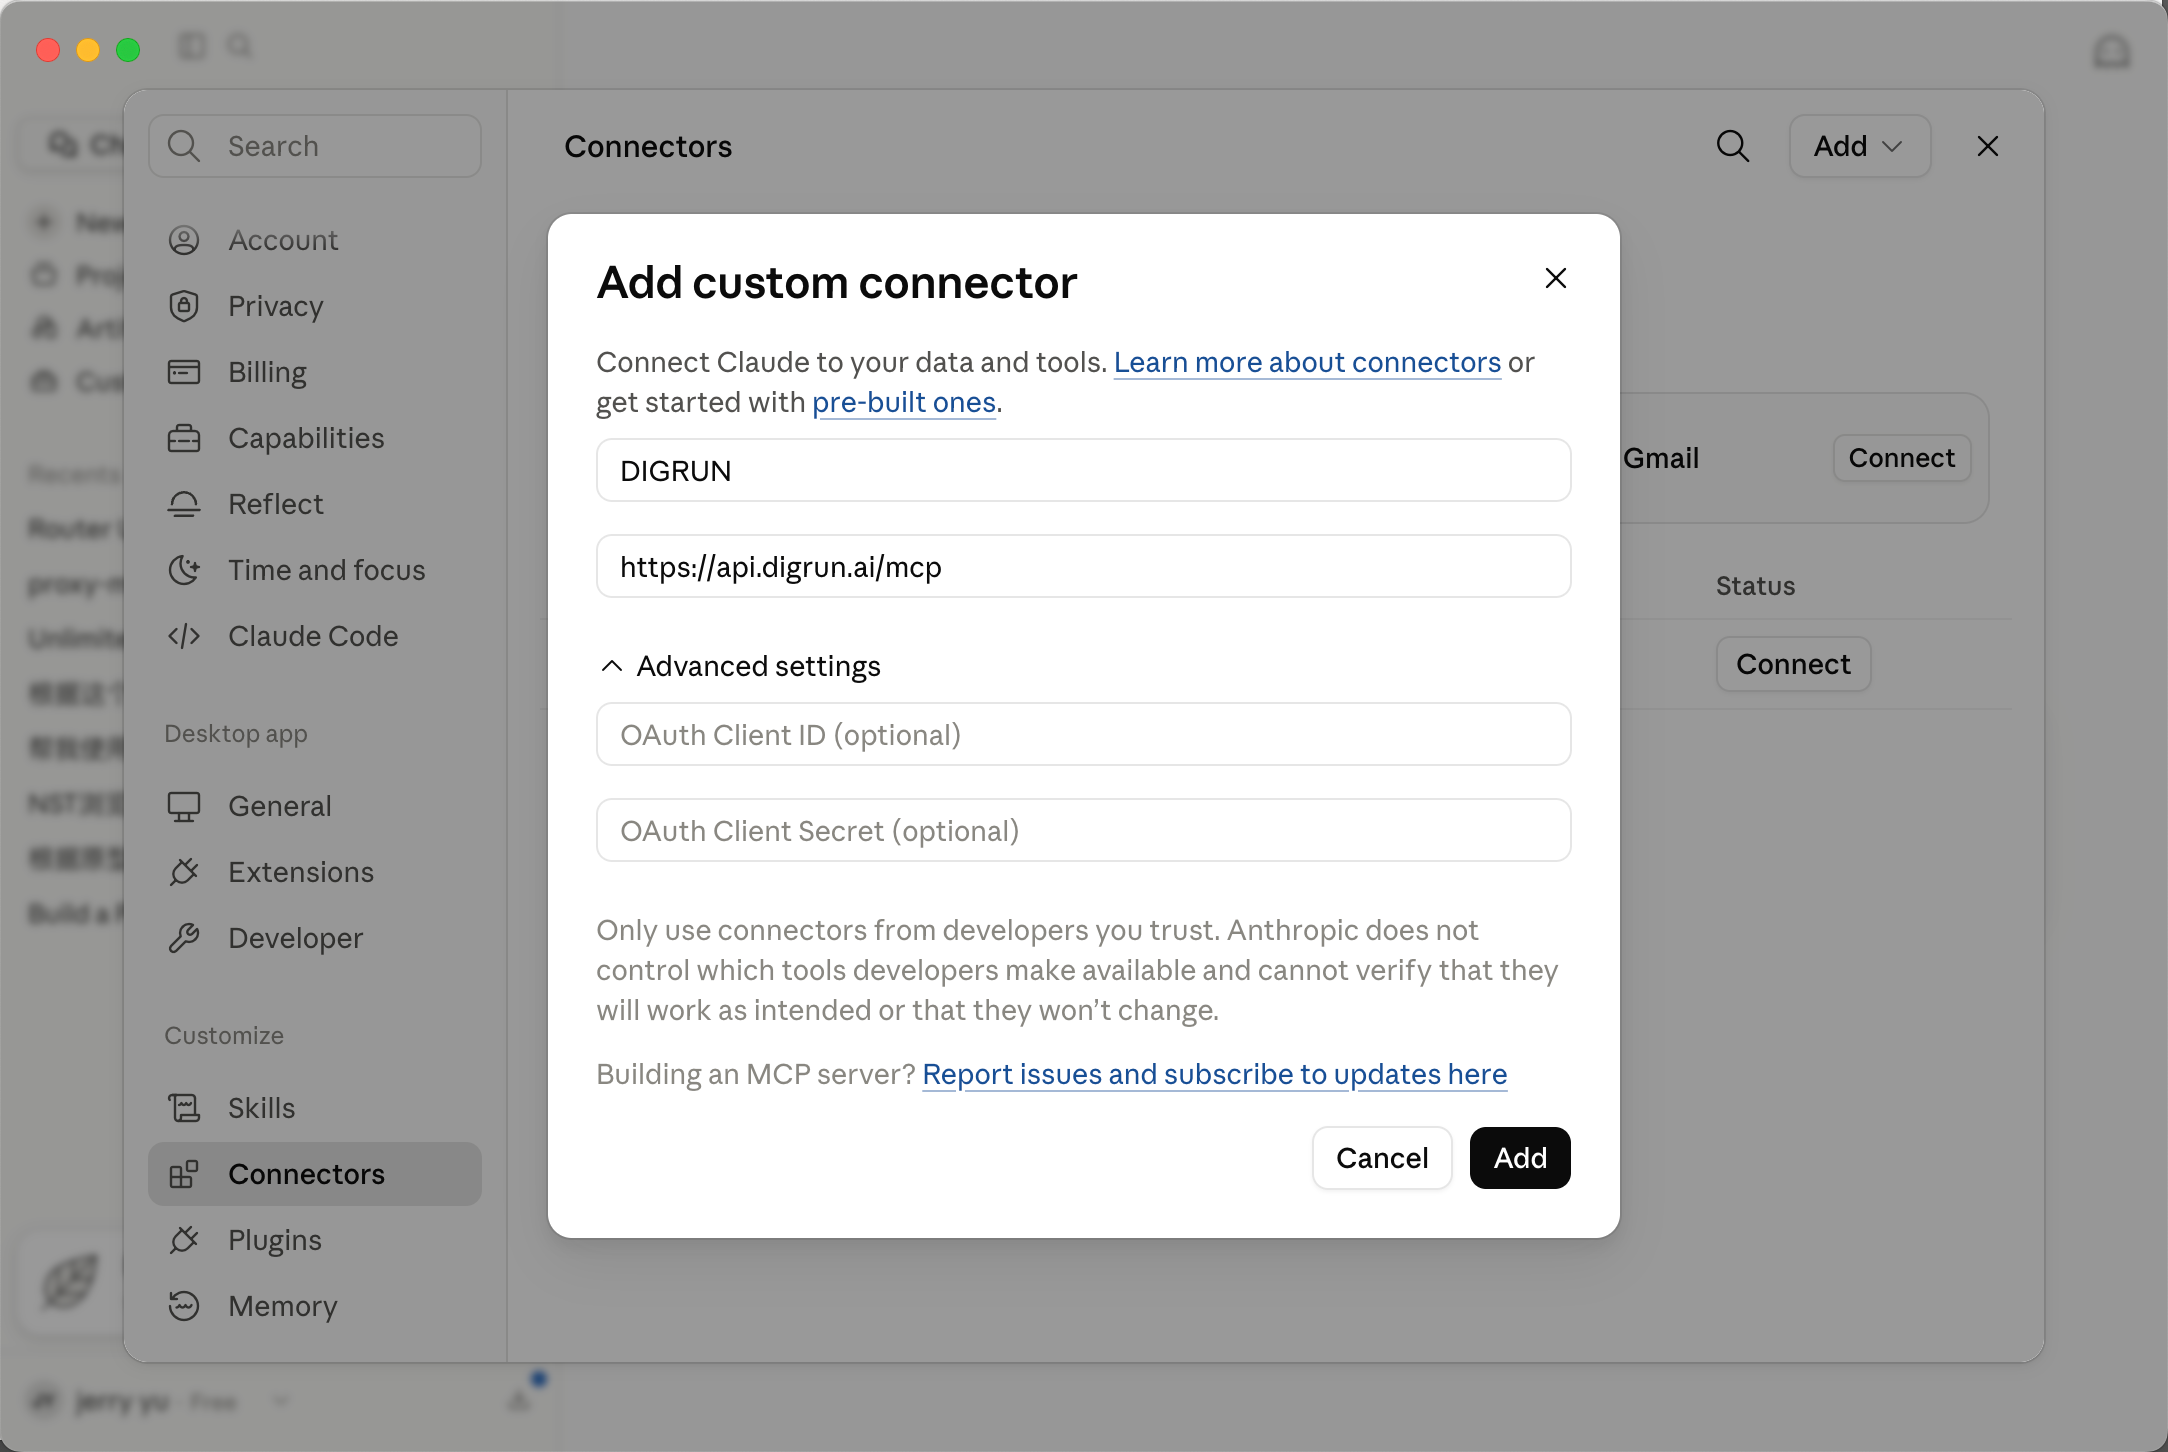Click Connect button under Status column
Screen dimensions: 2168x1452
pyautogui.click(x=1794, y=664)
